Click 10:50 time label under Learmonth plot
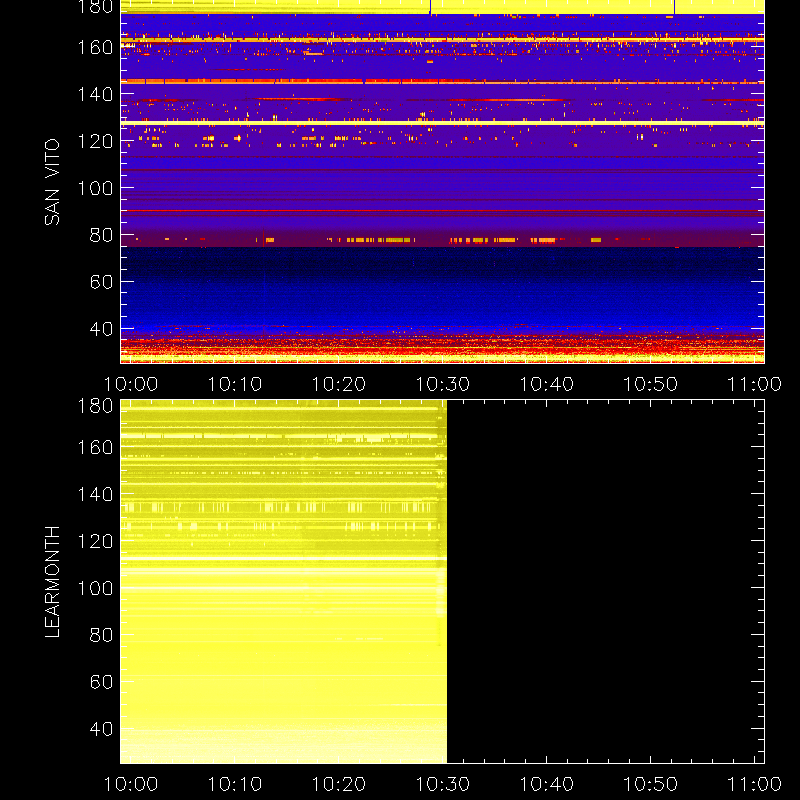 [x=651, y=784]
